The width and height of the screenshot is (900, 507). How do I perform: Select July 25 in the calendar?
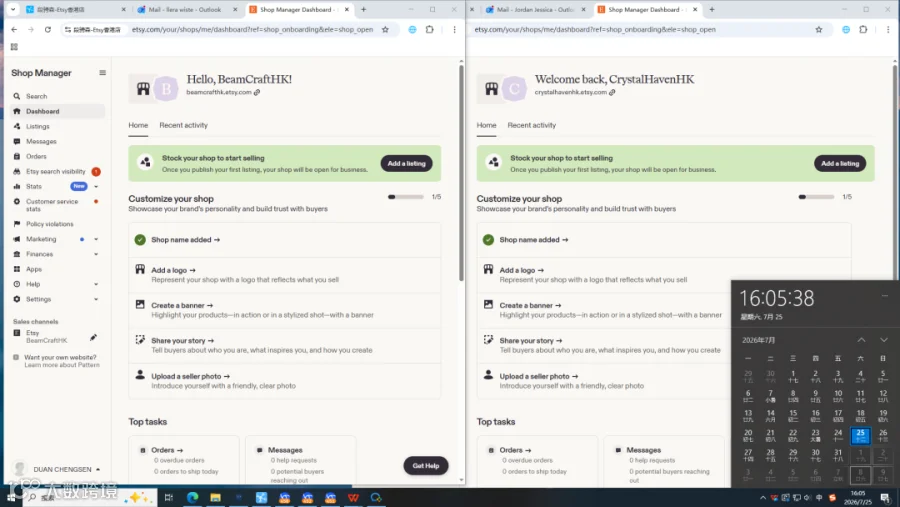(860, 436)
